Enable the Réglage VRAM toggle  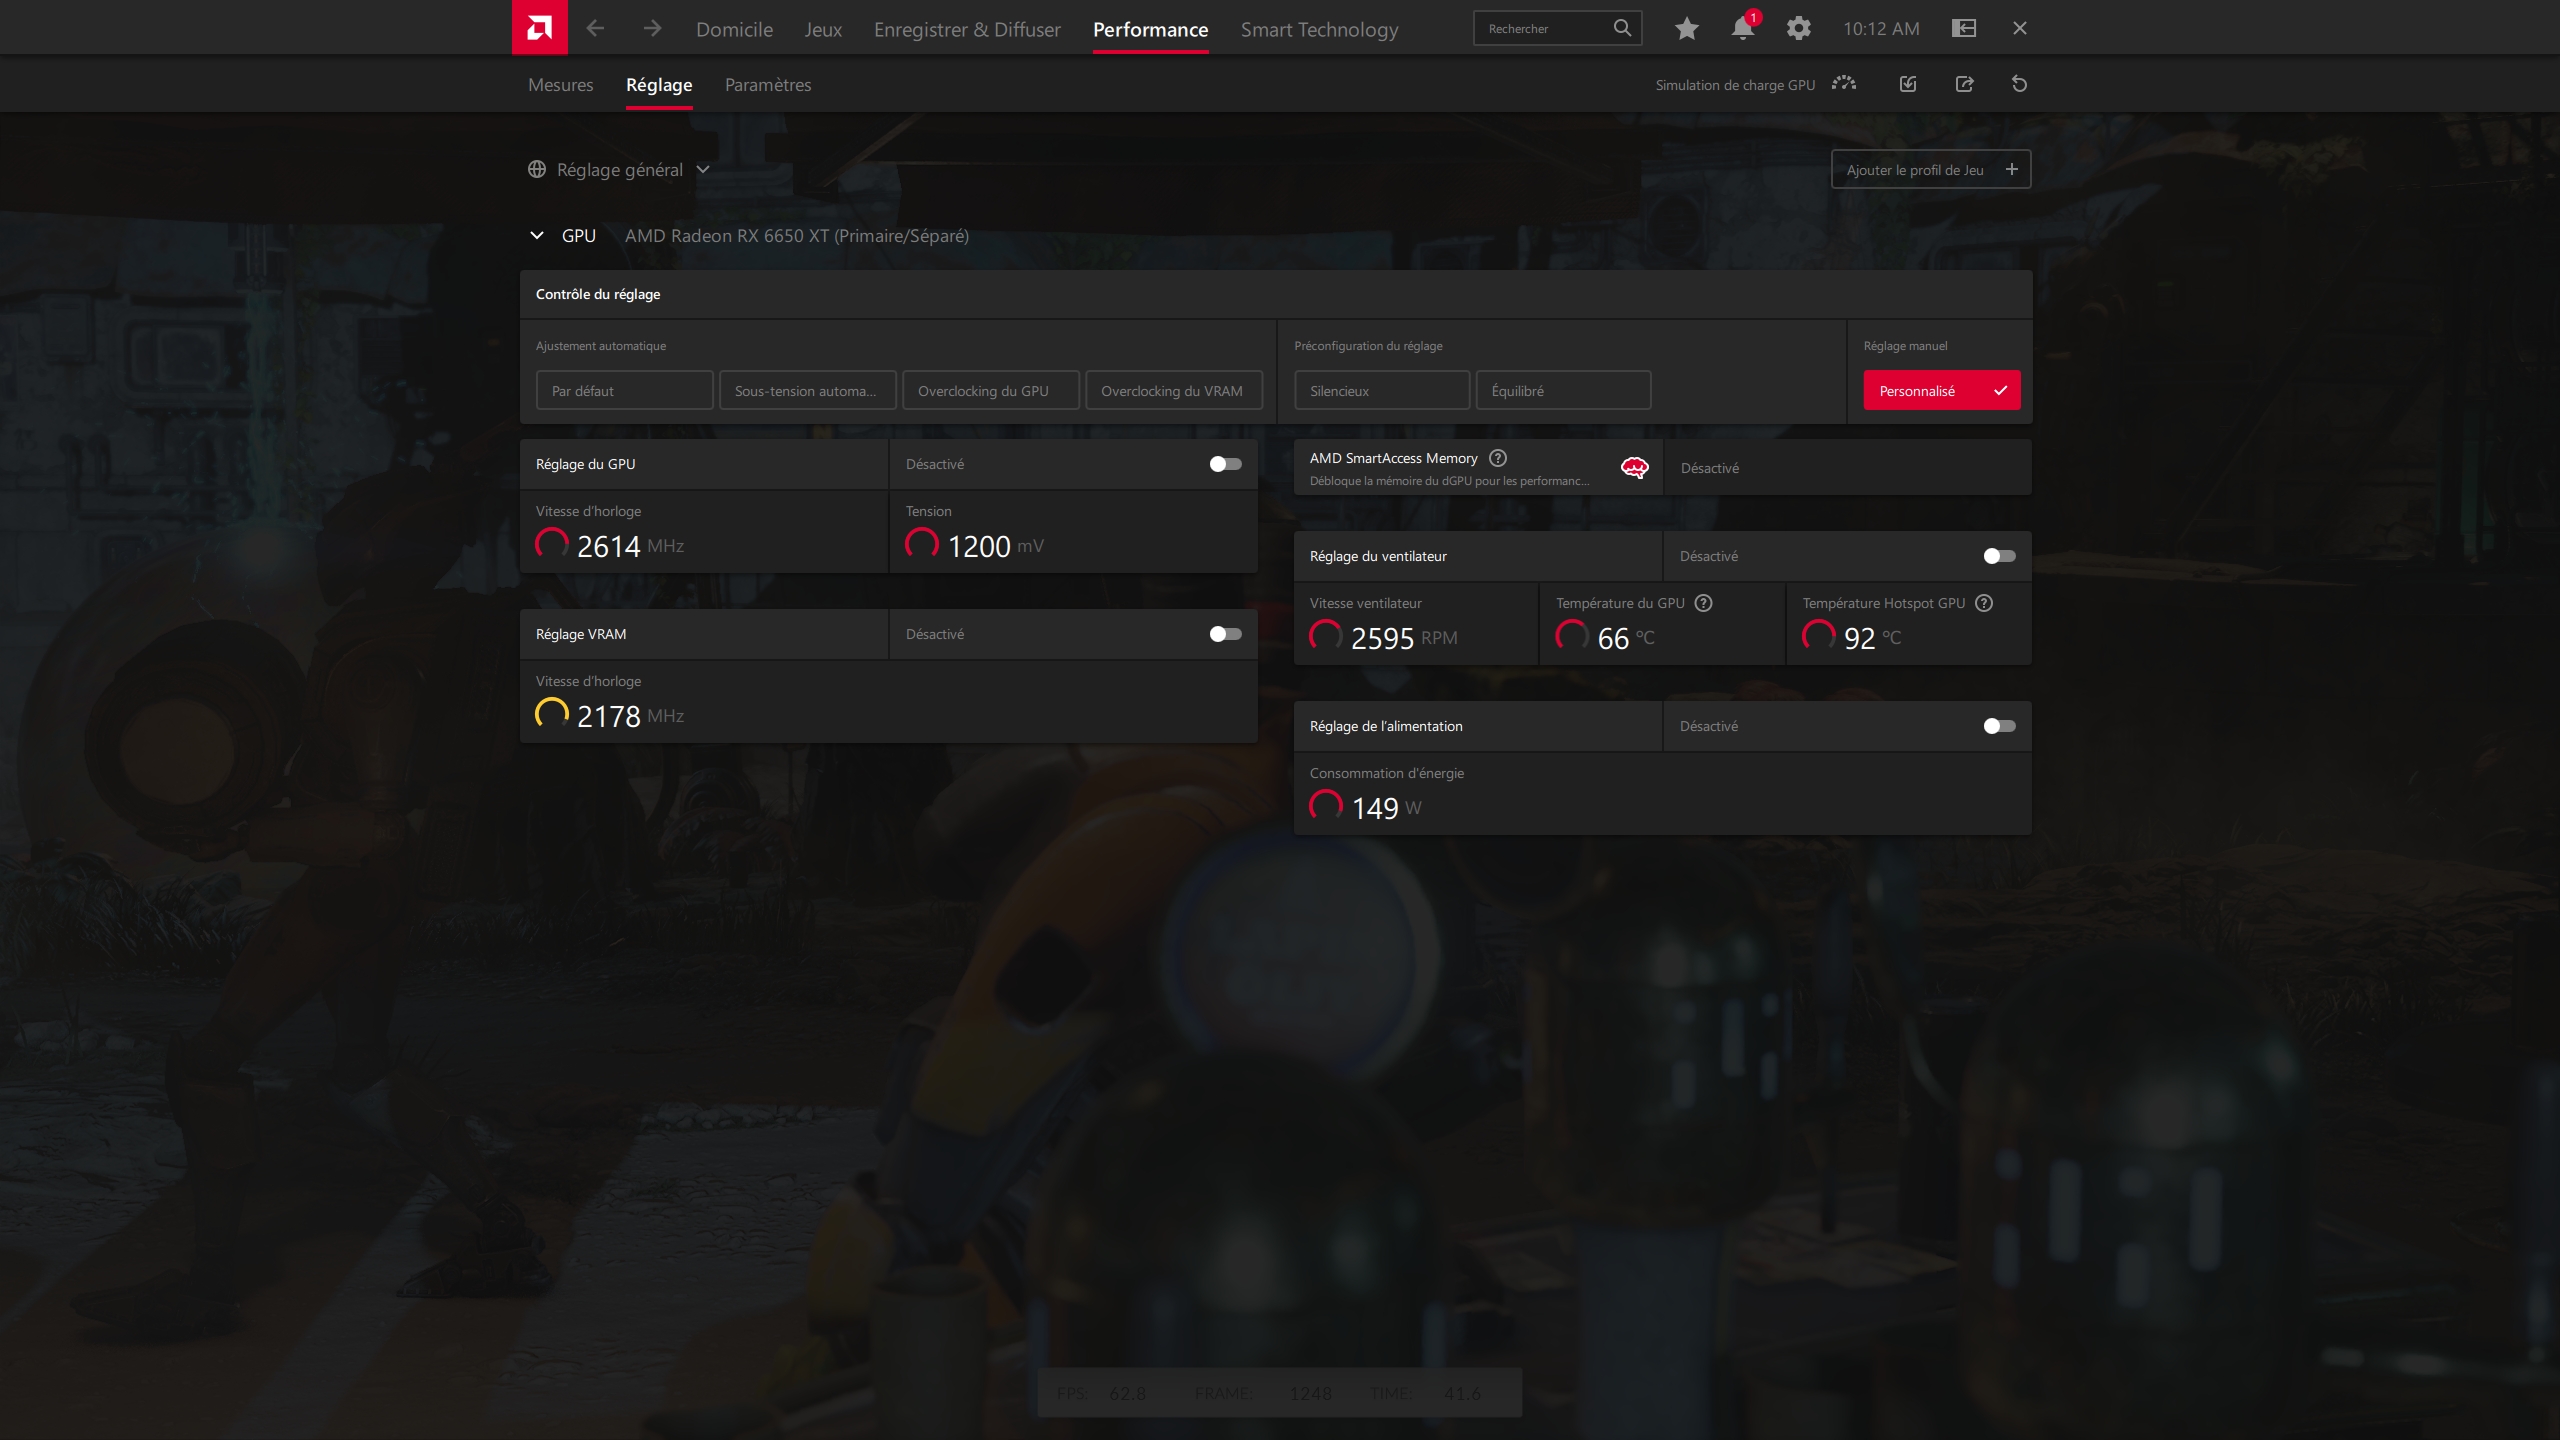(1225, 634)
